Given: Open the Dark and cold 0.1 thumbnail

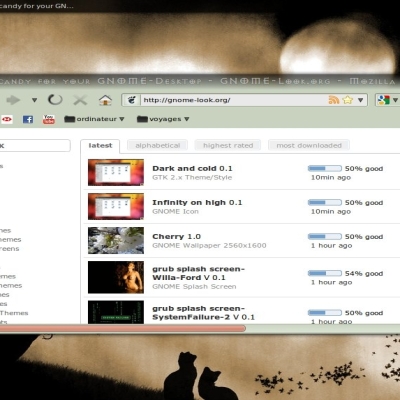Looking at the screenshot, I should click(116, 172).
